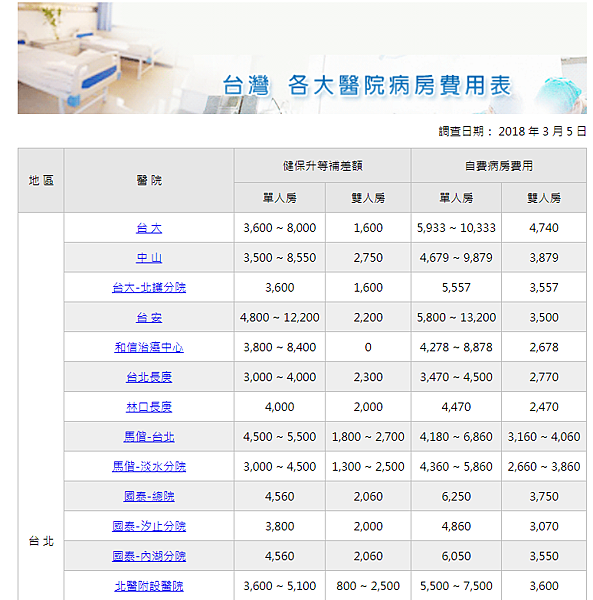Click the 3,879 cell

click(544, 258)
